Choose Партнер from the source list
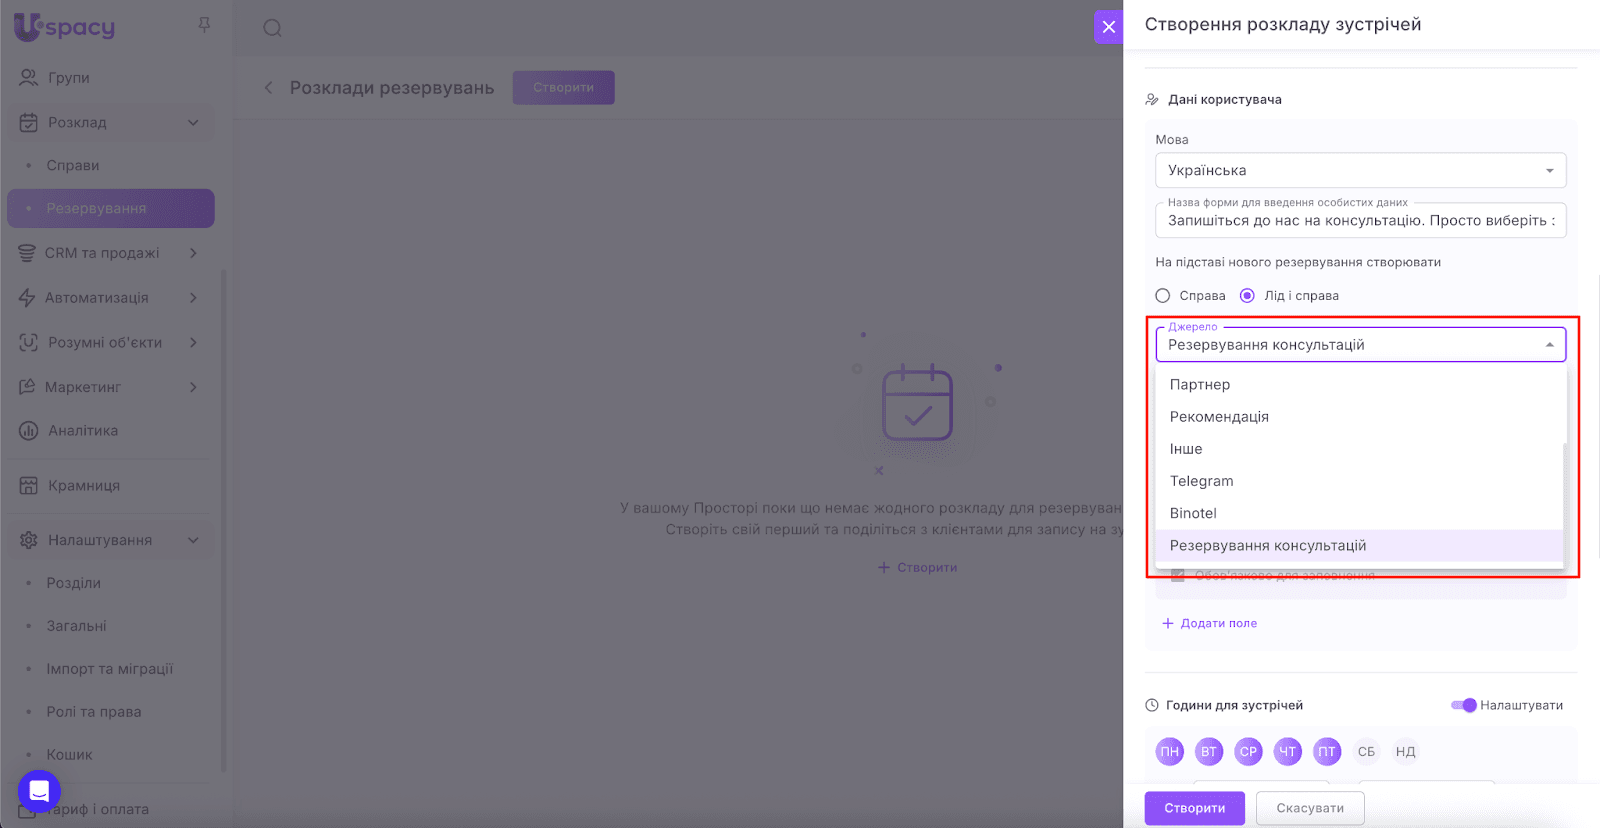Screen dimensions: 1600x828 click(1359, 385)
